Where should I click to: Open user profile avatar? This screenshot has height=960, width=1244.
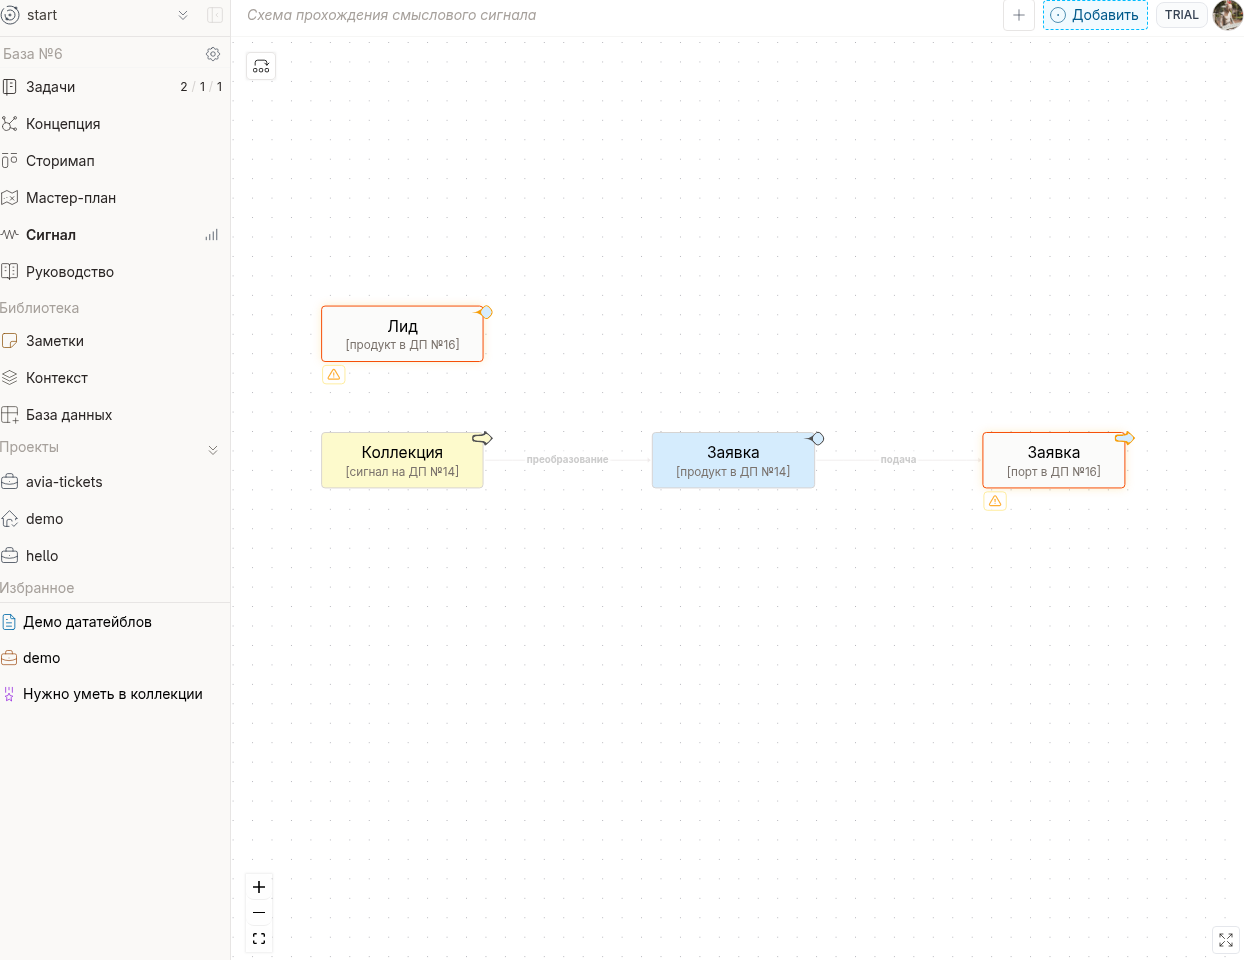point(1227,15)
